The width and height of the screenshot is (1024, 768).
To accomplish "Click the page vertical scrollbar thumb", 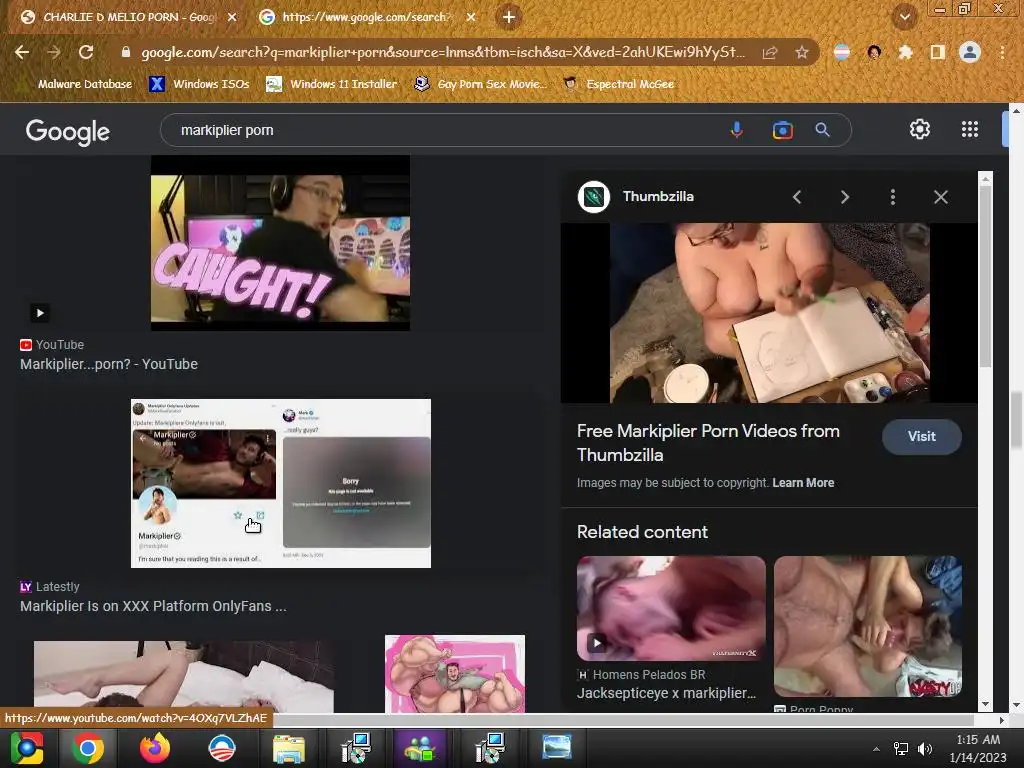I will coord(1016,420).
